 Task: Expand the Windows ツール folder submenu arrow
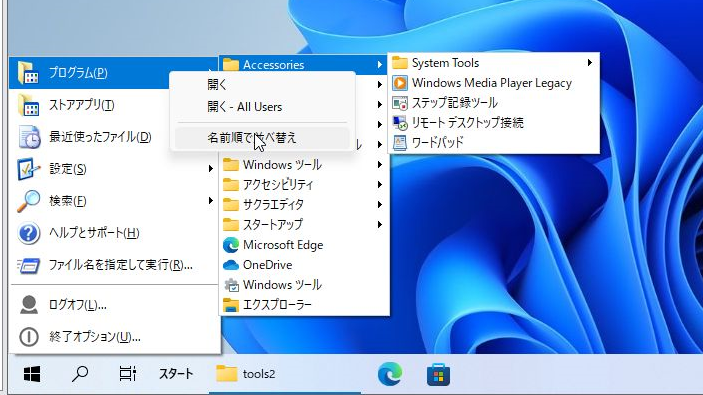(380, 165)
